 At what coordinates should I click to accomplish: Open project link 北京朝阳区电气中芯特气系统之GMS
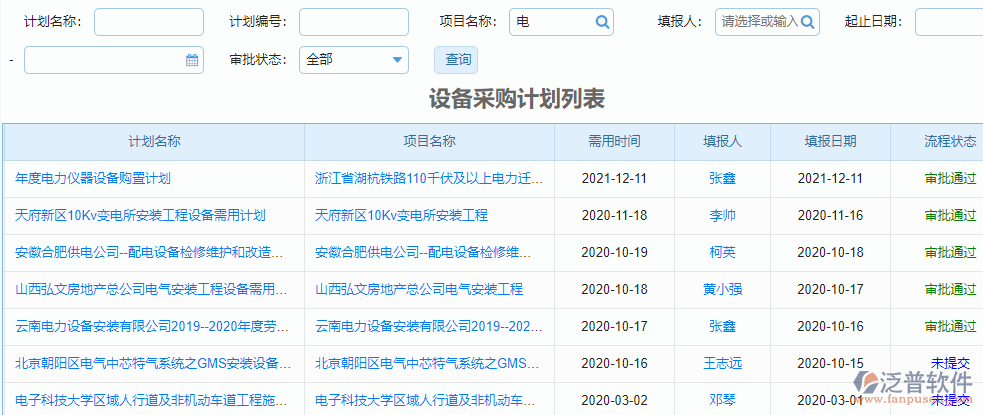428,363
